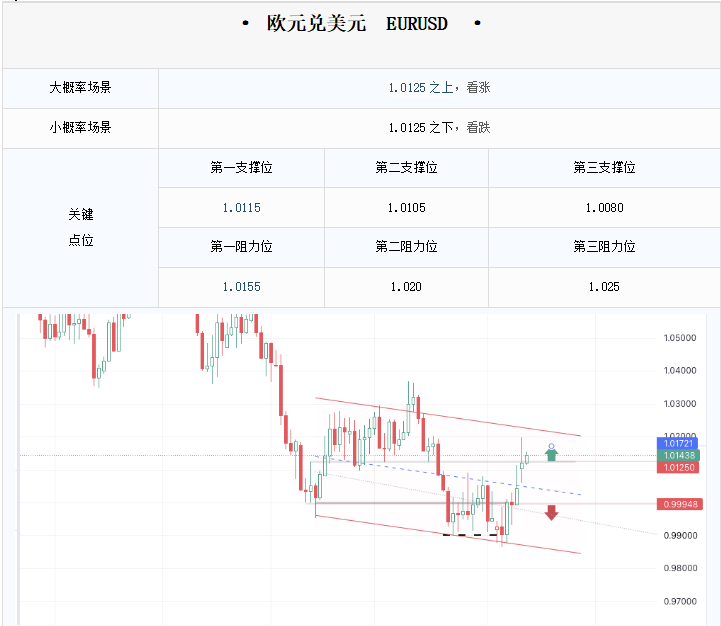This screenshot has width=721, height=626.
Task: Click the "1.0125 之上，看涨" scenario text
Action: [439, 88]
